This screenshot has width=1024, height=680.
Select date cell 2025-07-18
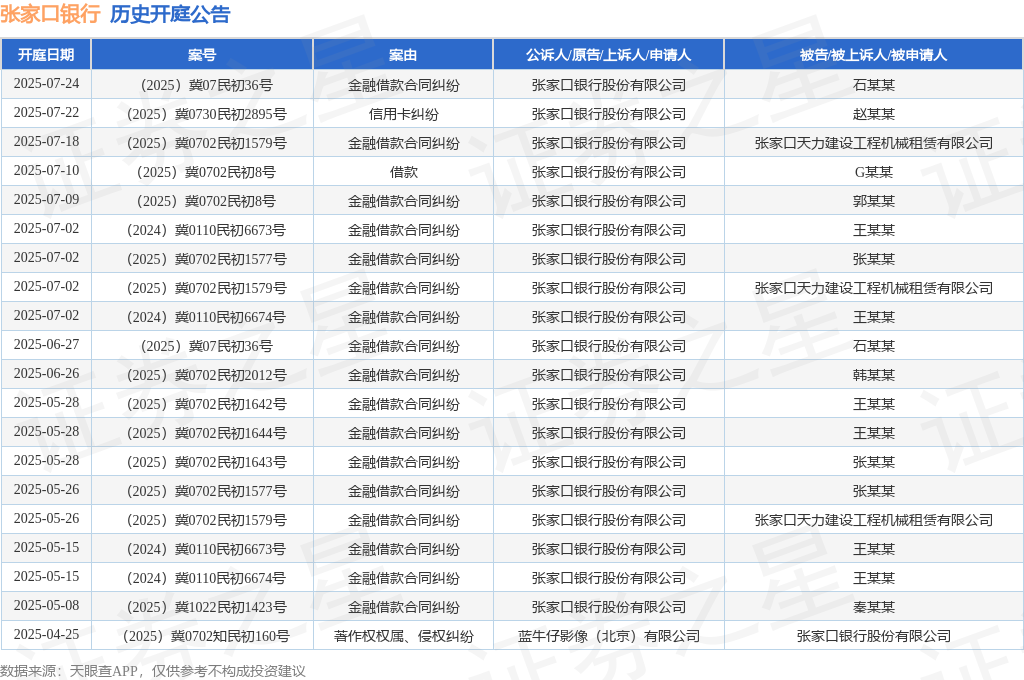pyautogui.click(x=46, y=142)
